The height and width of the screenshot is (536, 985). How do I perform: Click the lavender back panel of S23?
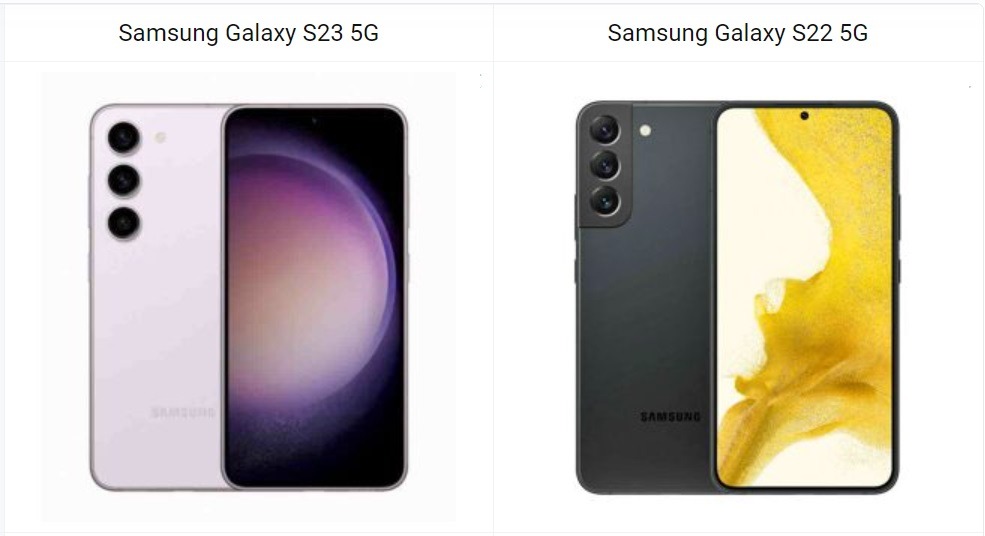pyautogui.click(x=157, y=314)
